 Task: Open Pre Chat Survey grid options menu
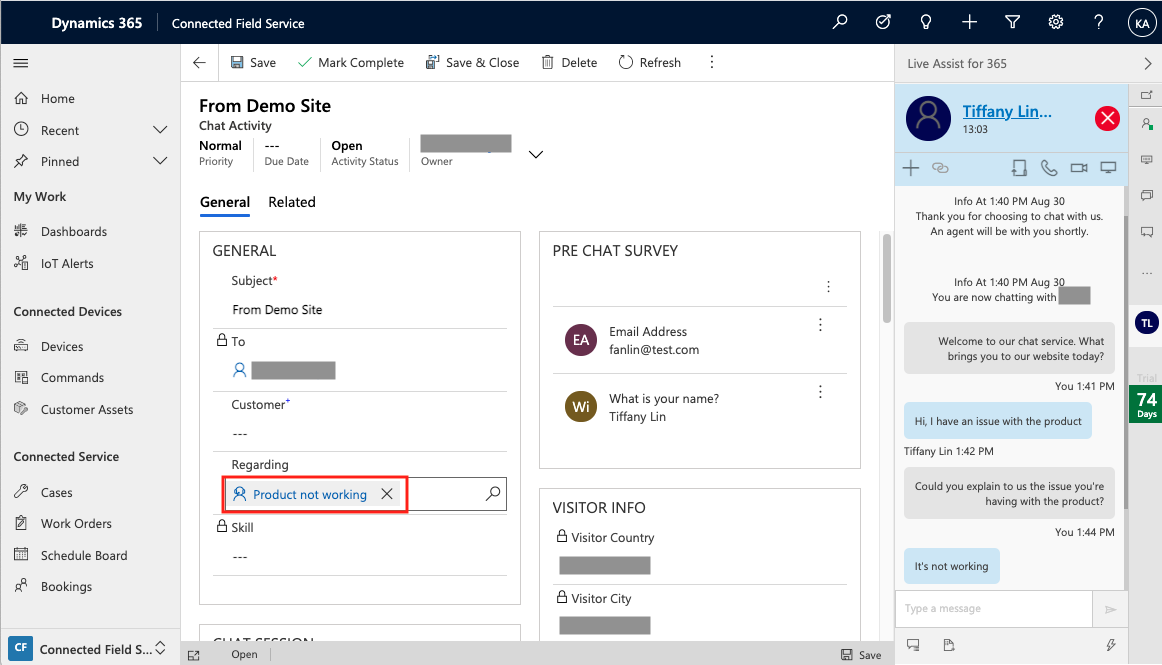[828, 286]
